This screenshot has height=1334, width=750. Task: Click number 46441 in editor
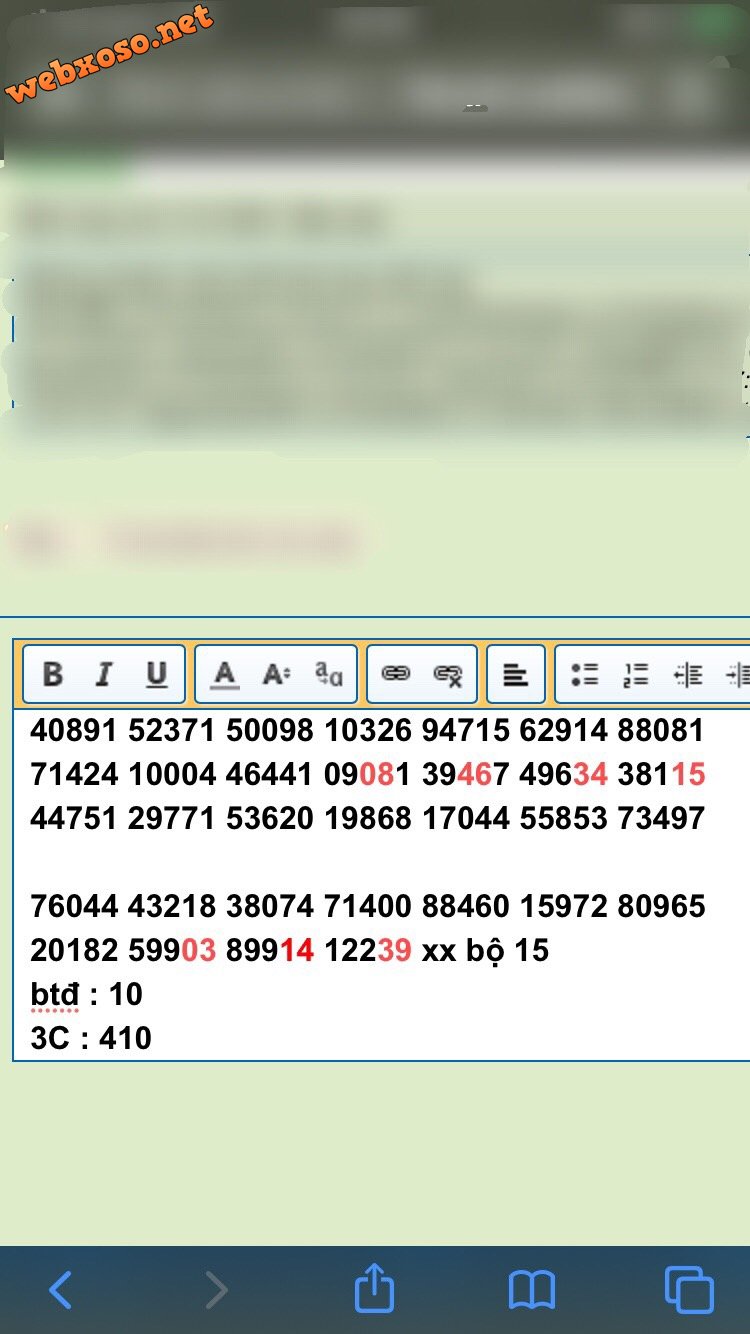pyautogui.click(x=270, y=774)
